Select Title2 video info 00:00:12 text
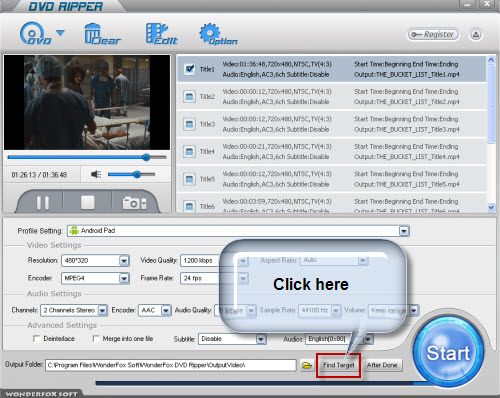The width and height of the screenshot is (500, 398). pos(277,92)
